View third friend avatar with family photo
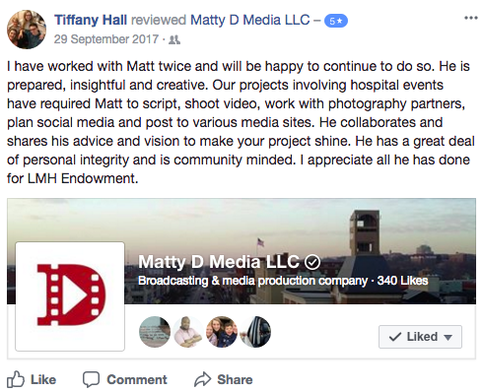483x392 pixels. point(222,332)
